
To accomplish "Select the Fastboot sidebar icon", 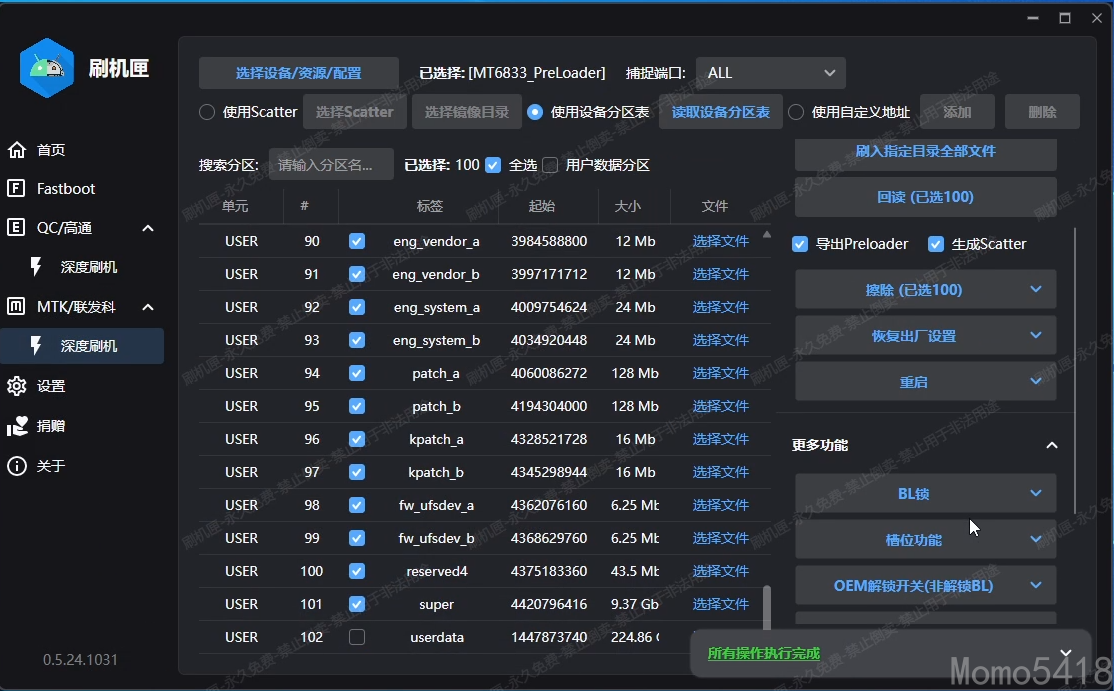I will tap(17, 189).
